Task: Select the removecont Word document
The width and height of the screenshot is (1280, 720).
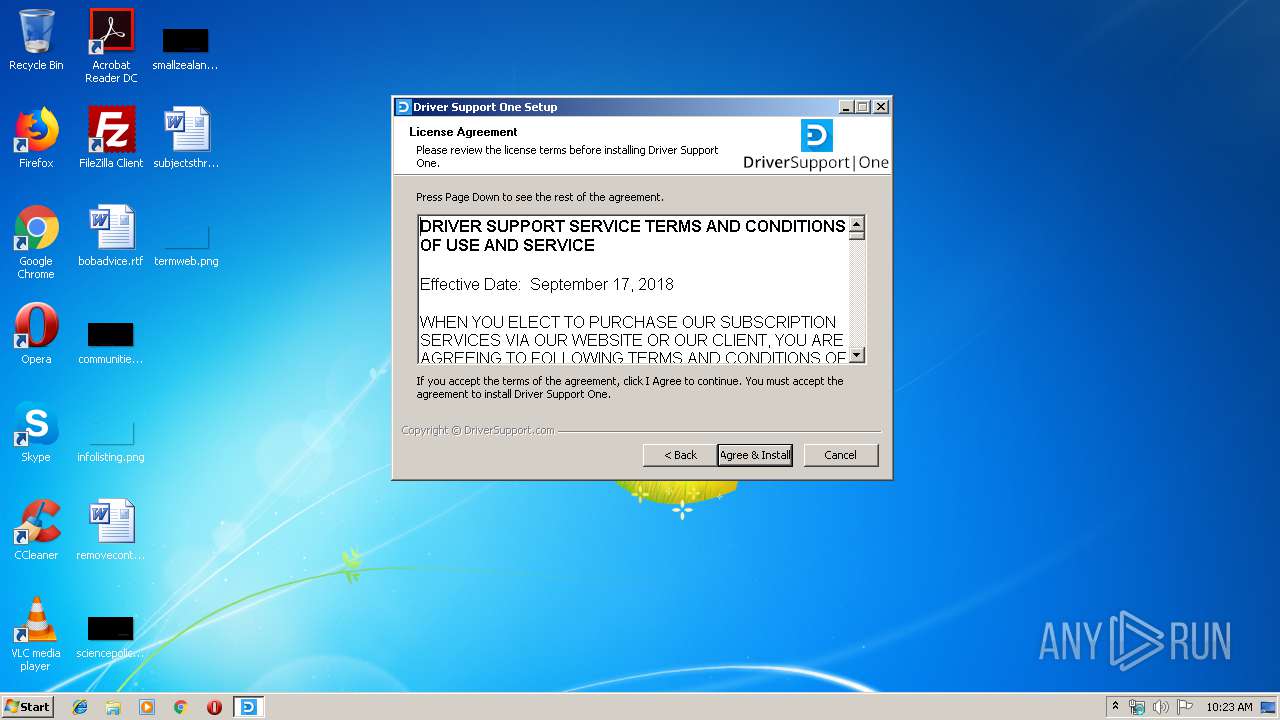Action: coord(111,530)
